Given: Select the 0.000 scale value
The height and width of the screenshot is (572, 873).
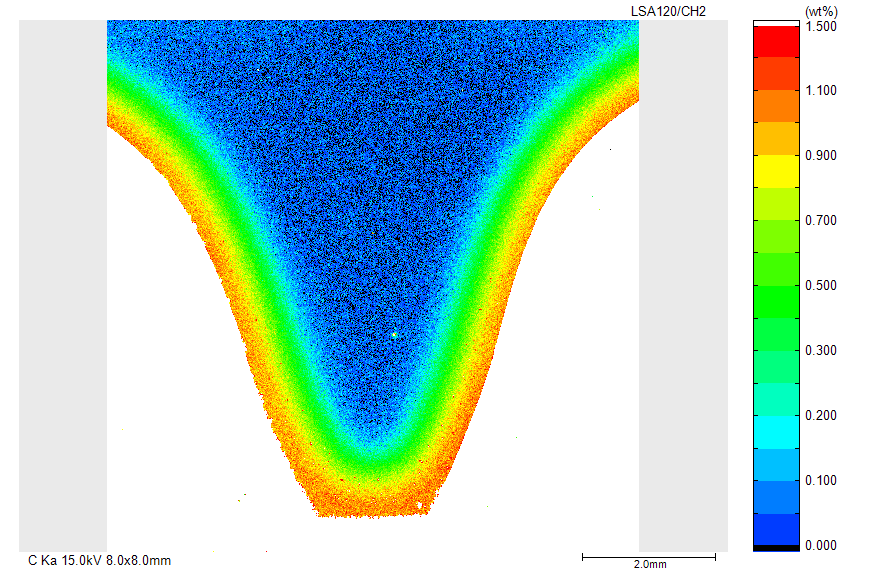Looking at the screenshot, I should tap(821, 545).
